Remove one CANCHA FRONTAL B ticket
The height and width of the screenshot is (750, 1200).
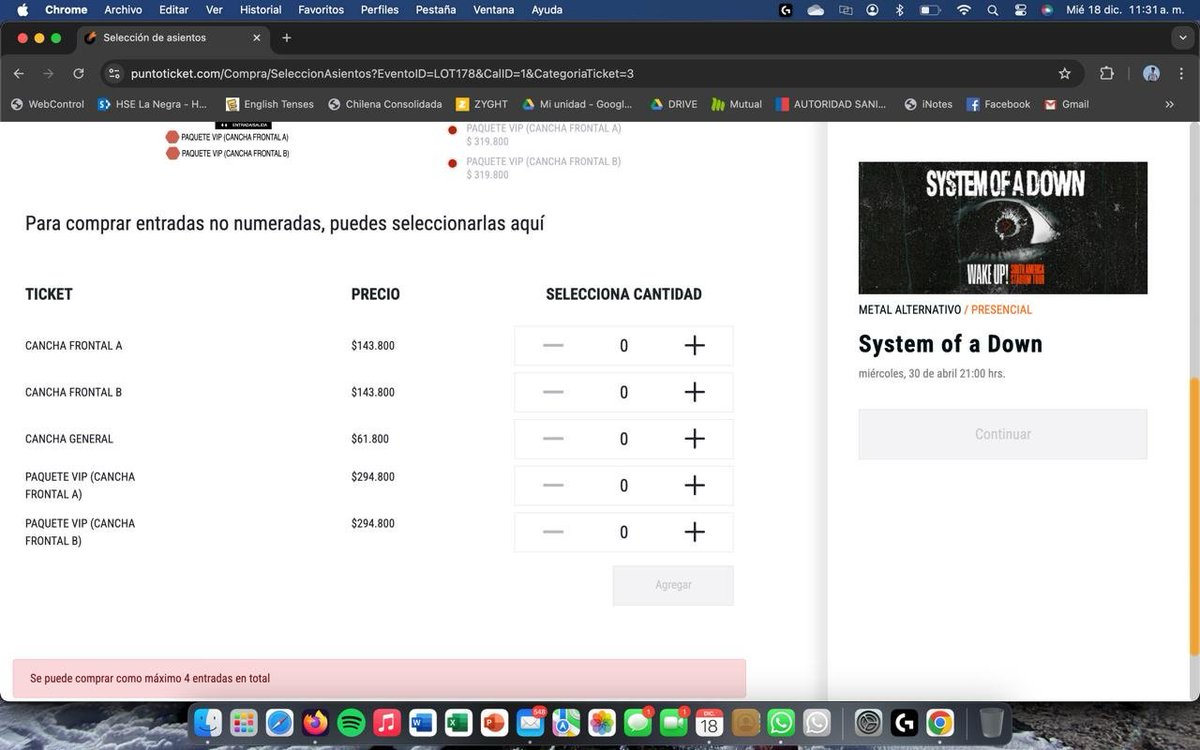(553, 392)
